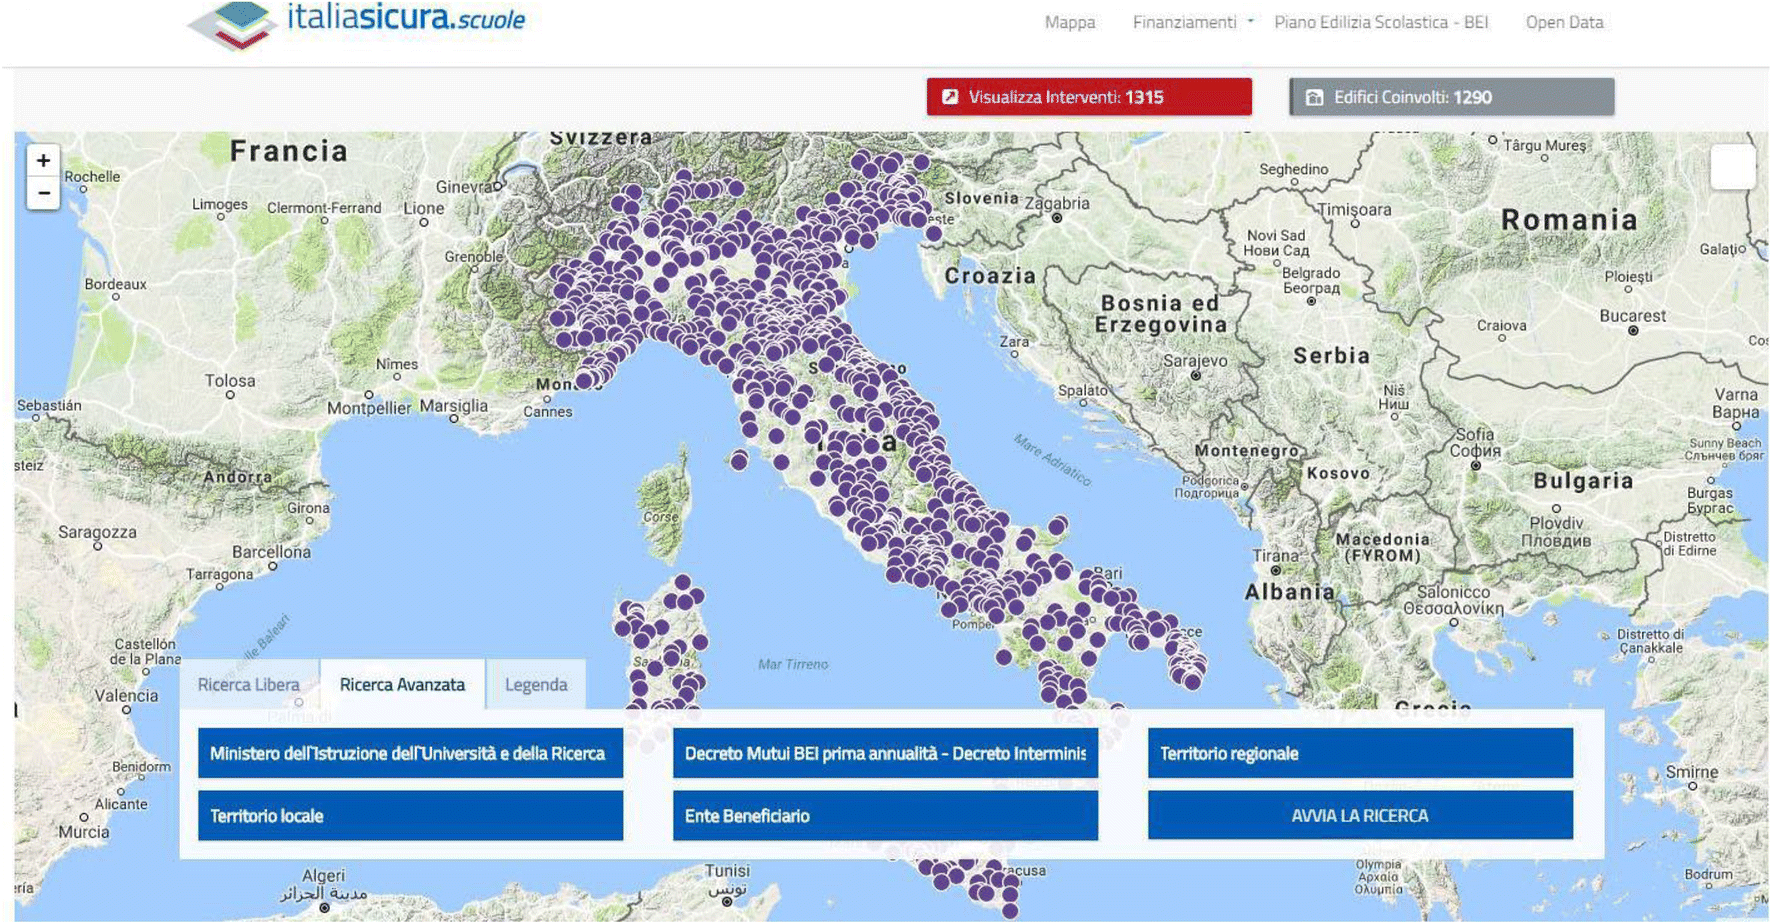This screenshot has width=1772, height=924.
Task: Click the Bordeaux city label
Action: (116, 284)
